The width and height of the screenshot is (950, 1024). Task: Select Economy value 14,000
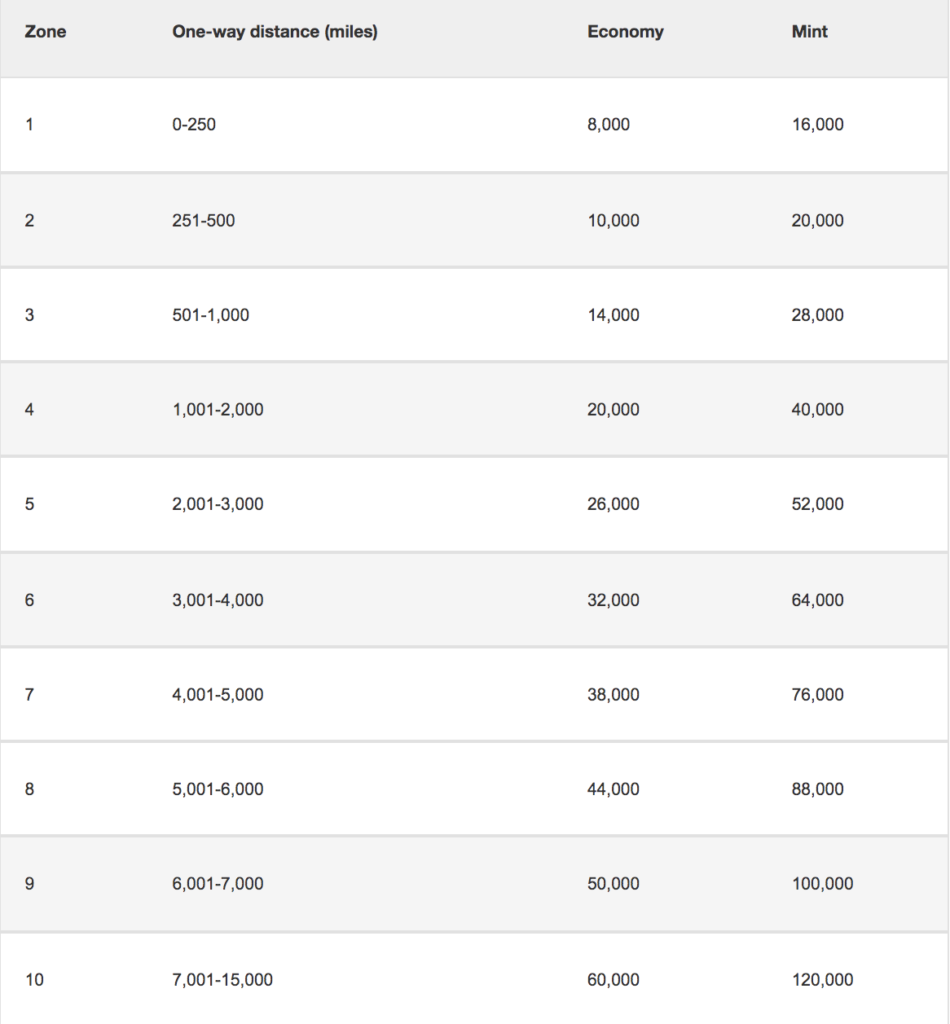[x=613, y=315]
